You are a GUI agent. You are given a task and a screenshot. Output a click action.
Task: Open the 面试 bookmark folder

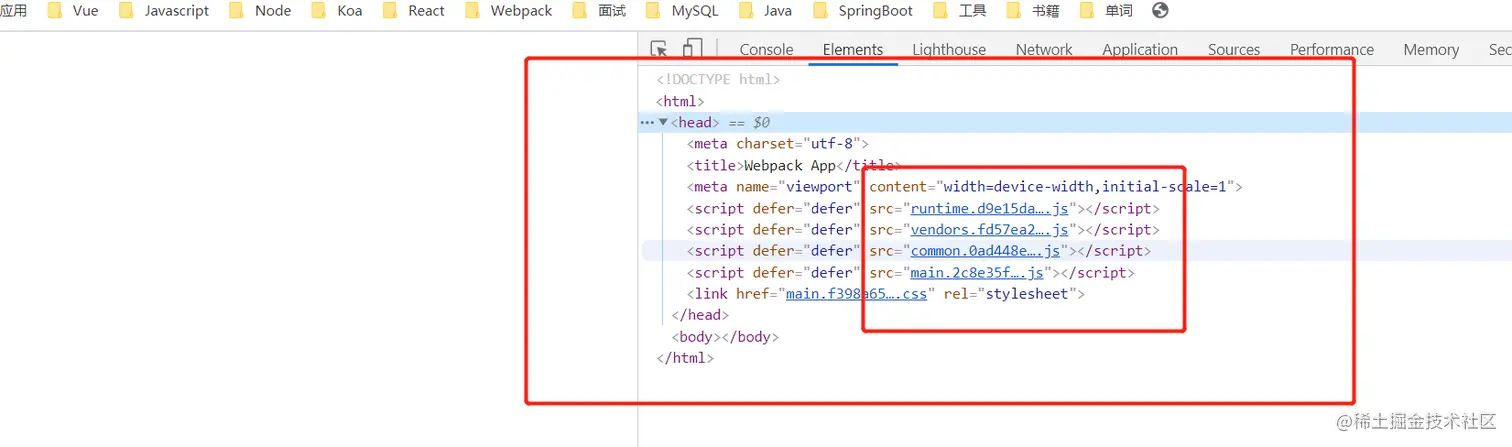point(600,11)
